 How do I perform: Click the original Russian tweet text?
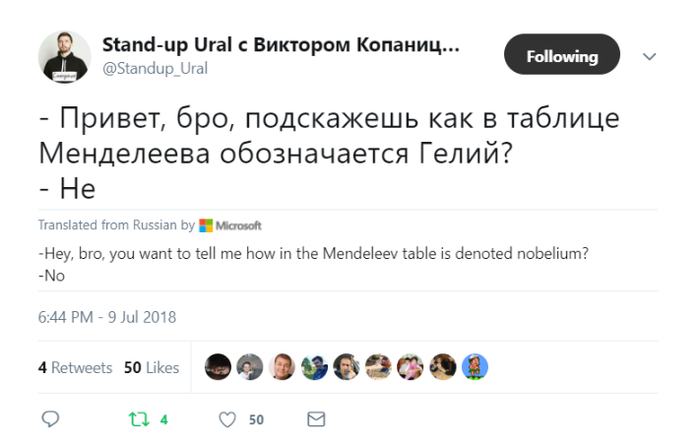click(x=328, y=152)
